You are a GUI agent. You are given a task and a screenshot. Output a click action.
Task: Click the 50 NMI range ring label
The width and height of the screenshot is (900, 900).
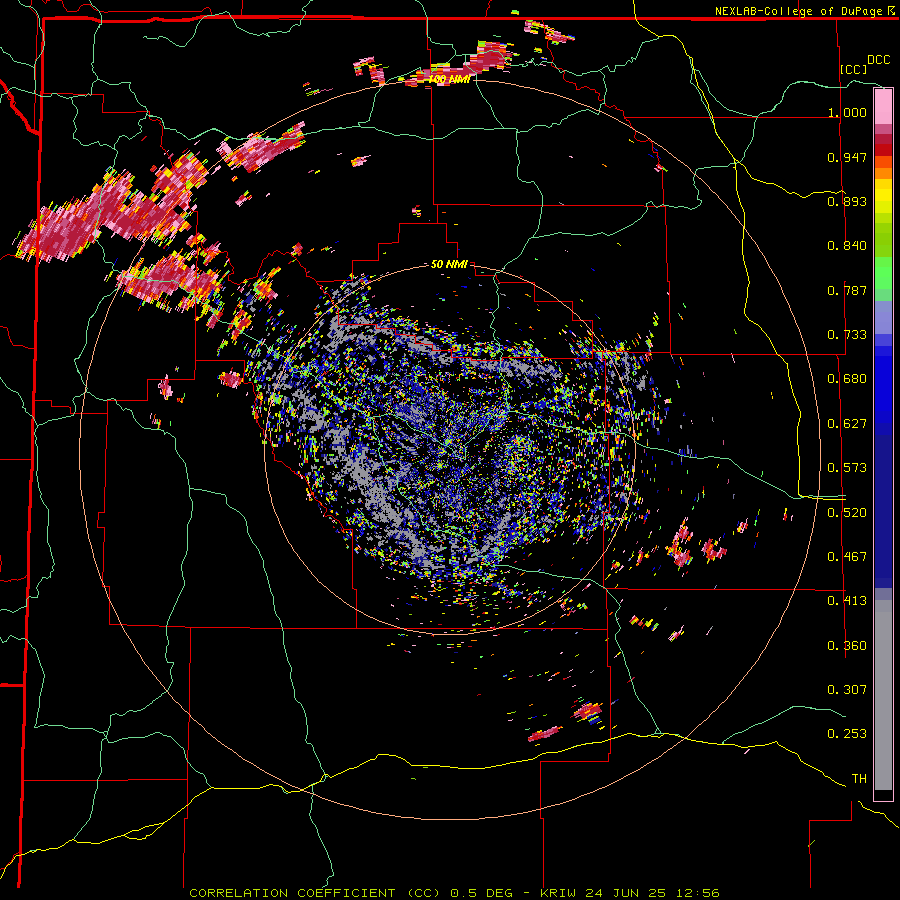tap(449, 264)
